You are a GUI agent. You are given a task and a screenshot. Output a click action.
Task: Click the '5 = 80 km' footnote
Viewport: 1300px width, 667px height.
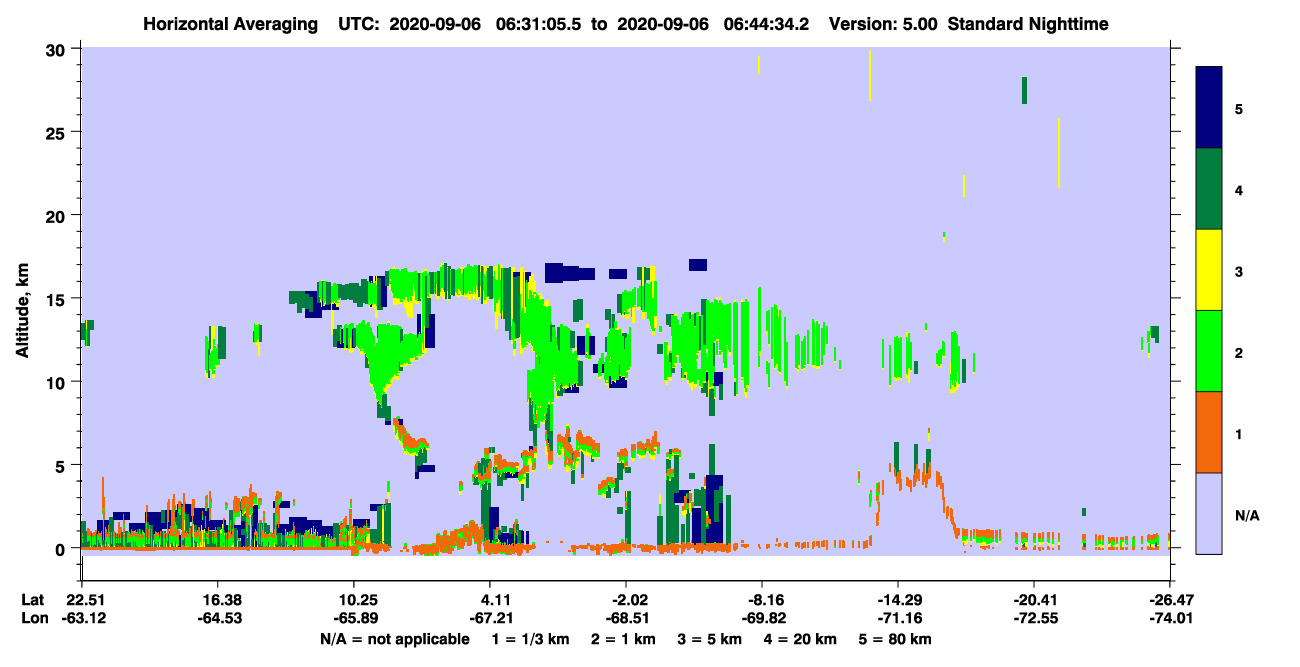(x=895, y=639)
